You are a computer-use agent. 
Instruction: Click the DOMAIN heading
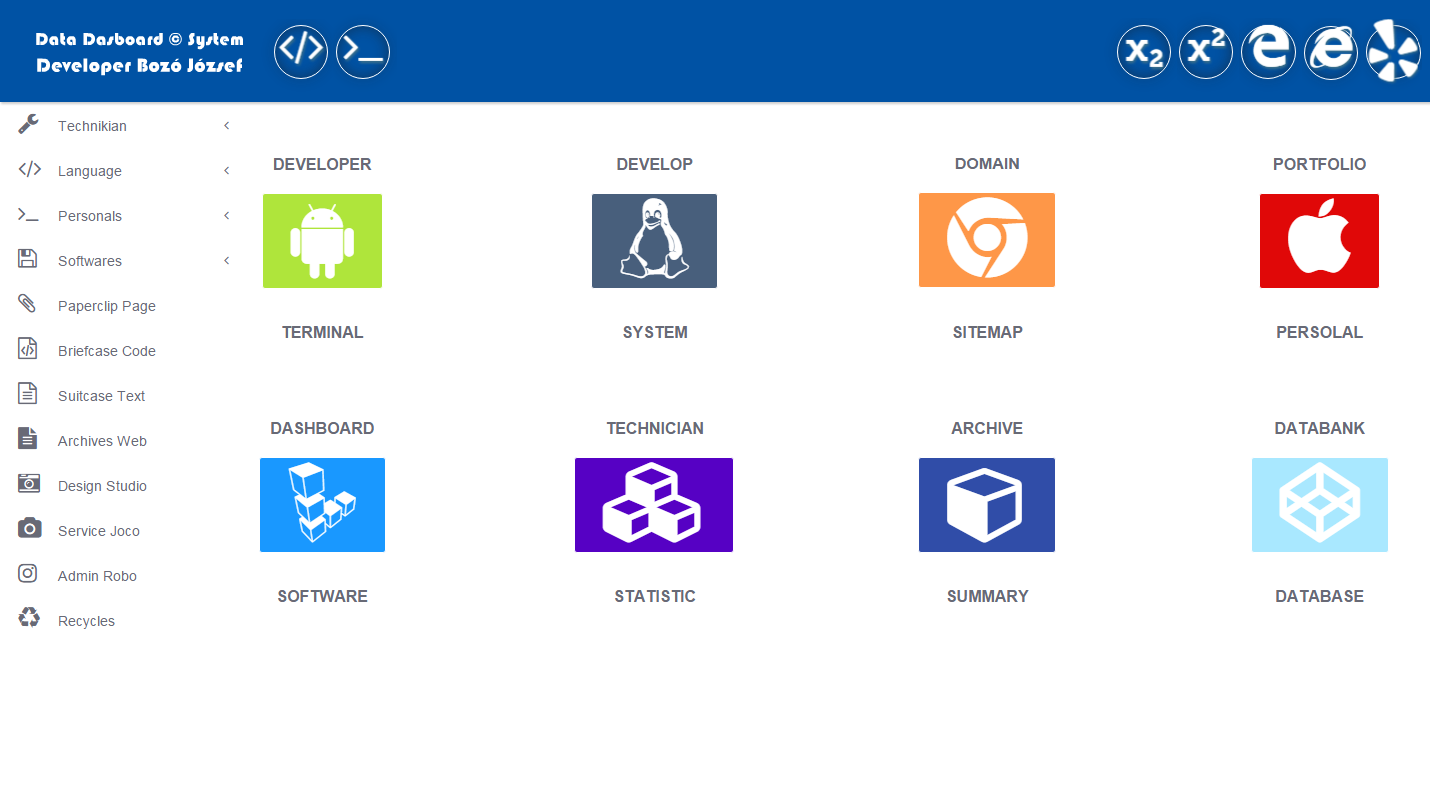pos(987,164)
